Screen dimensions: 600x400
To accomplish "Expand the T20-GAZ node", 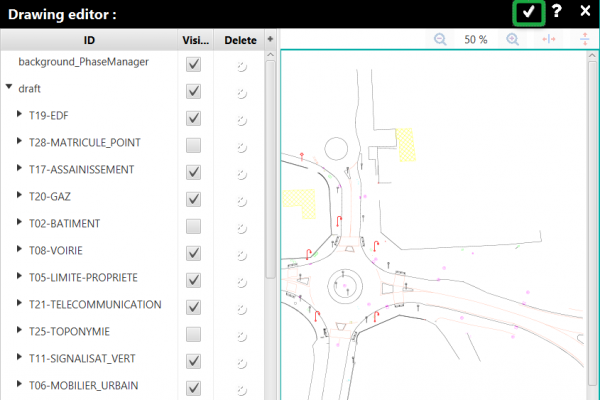I will click(19, 195).
